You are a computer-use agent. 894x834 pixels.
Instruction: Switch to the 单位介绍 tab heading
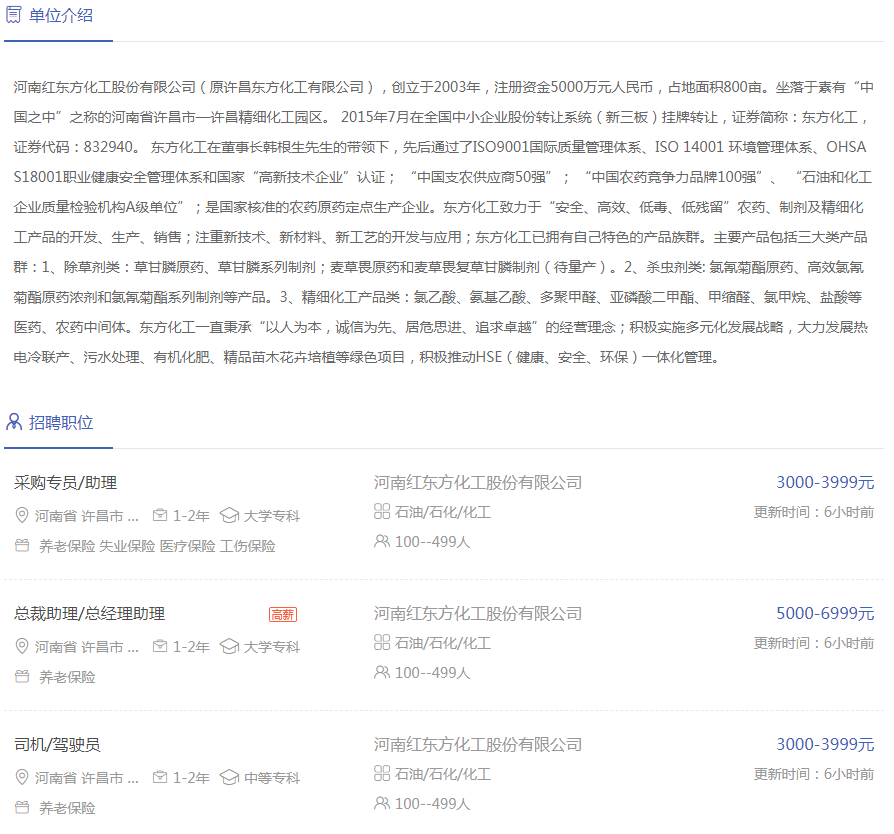click(x=61, y=15)
